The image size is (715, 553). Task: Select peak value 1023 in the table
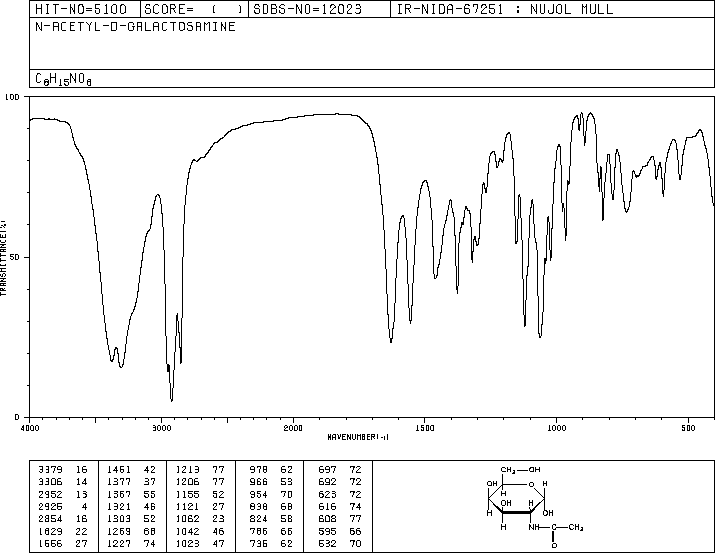pyautogui.click(x=188, y=543)
